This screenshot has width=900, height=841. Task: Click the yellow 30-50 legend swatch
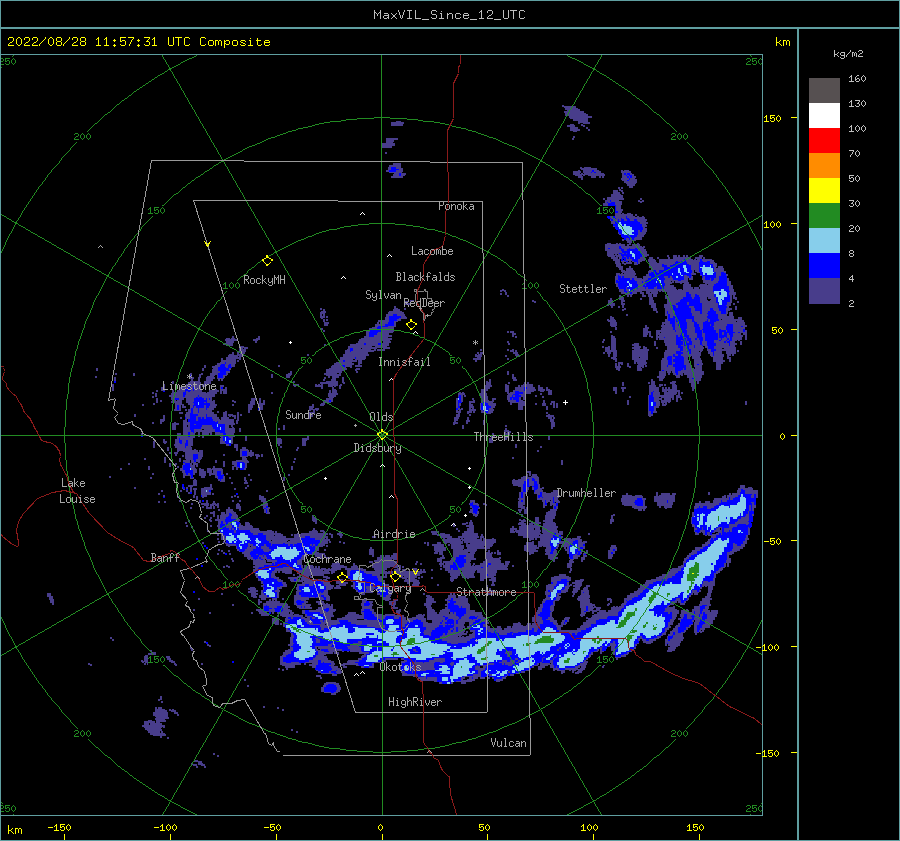point(824,191)
